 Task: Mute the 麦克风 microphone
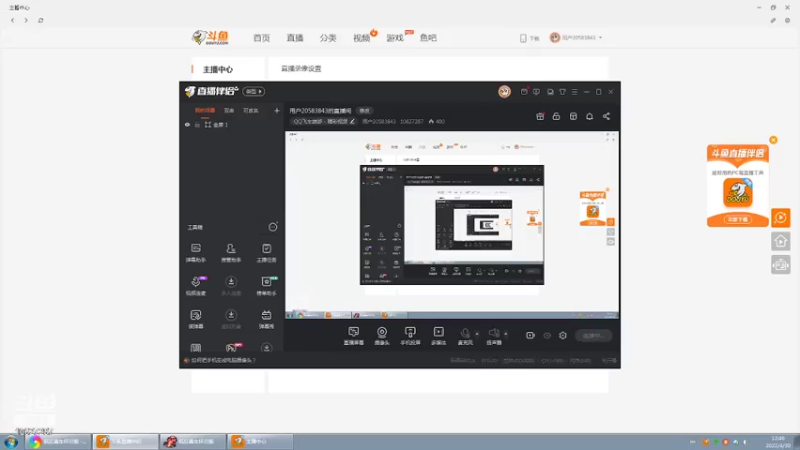465,336
